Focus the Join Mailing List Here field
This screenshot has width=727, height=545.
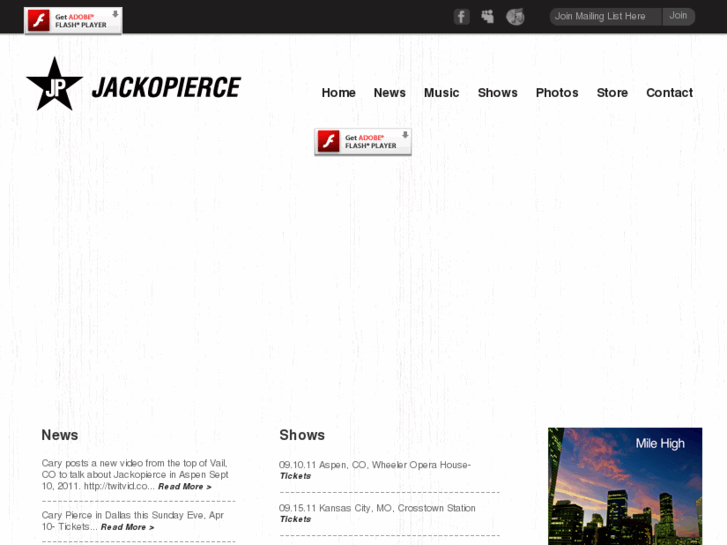click(606, 17)
